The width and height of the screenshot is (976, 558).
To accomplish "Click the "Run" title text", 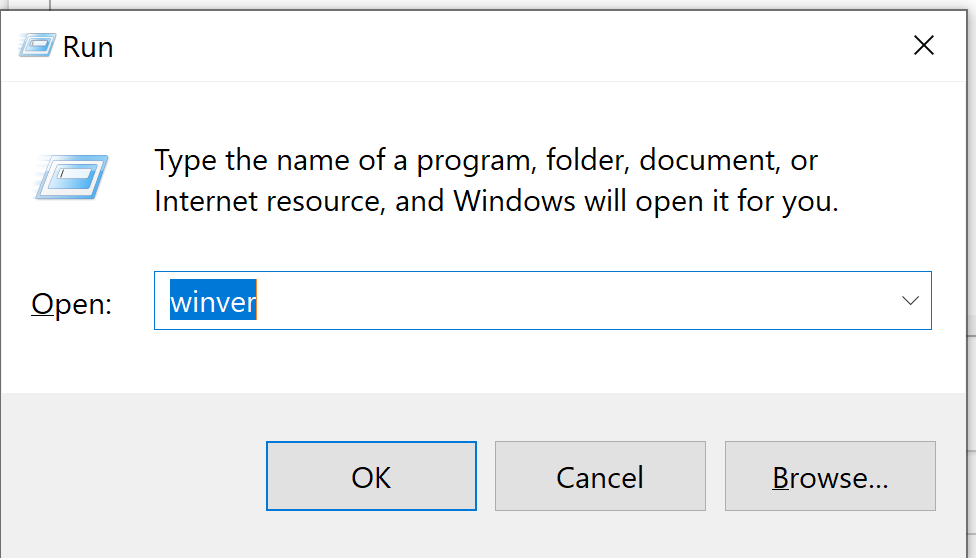I will [88, 47].
